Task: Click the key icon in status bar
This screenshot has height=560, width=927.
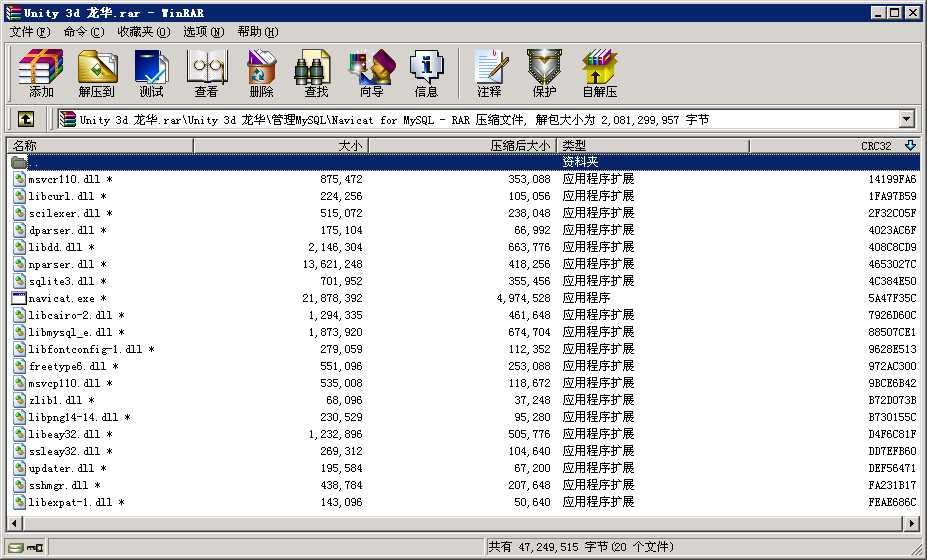Action: click(x=34, y=548)
